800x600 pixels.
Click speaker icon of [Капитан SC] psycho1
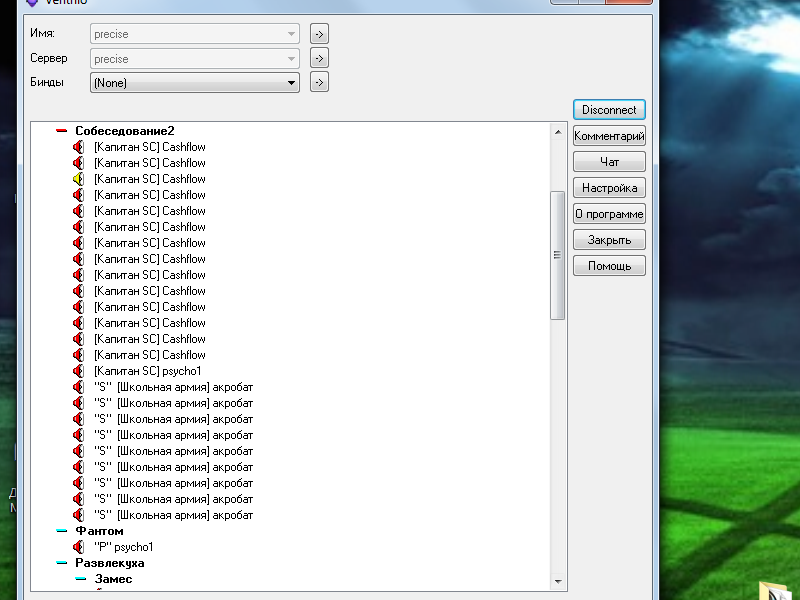pyautogui.click(x=78, y=371)
